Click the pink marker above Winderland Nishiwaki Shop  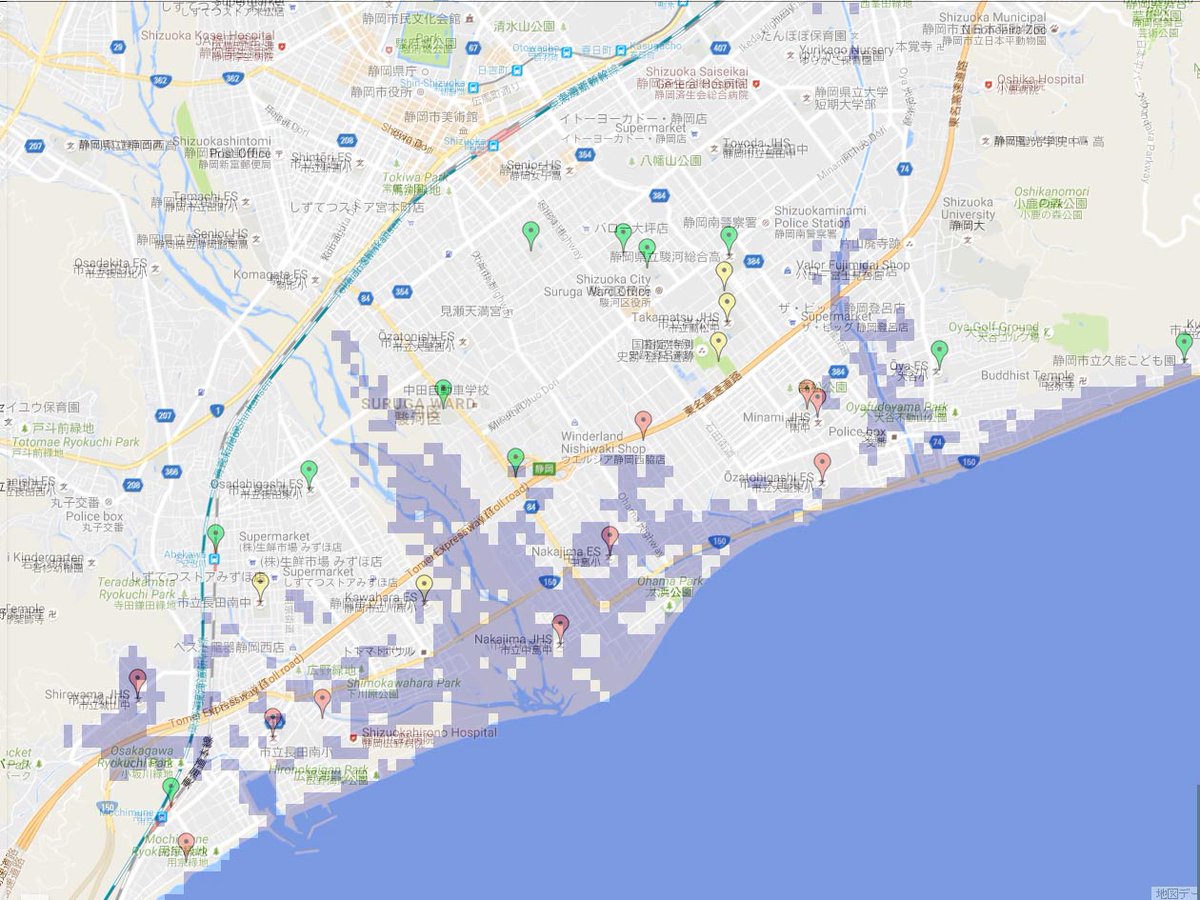pyautogui.click(x=643, y=424)
